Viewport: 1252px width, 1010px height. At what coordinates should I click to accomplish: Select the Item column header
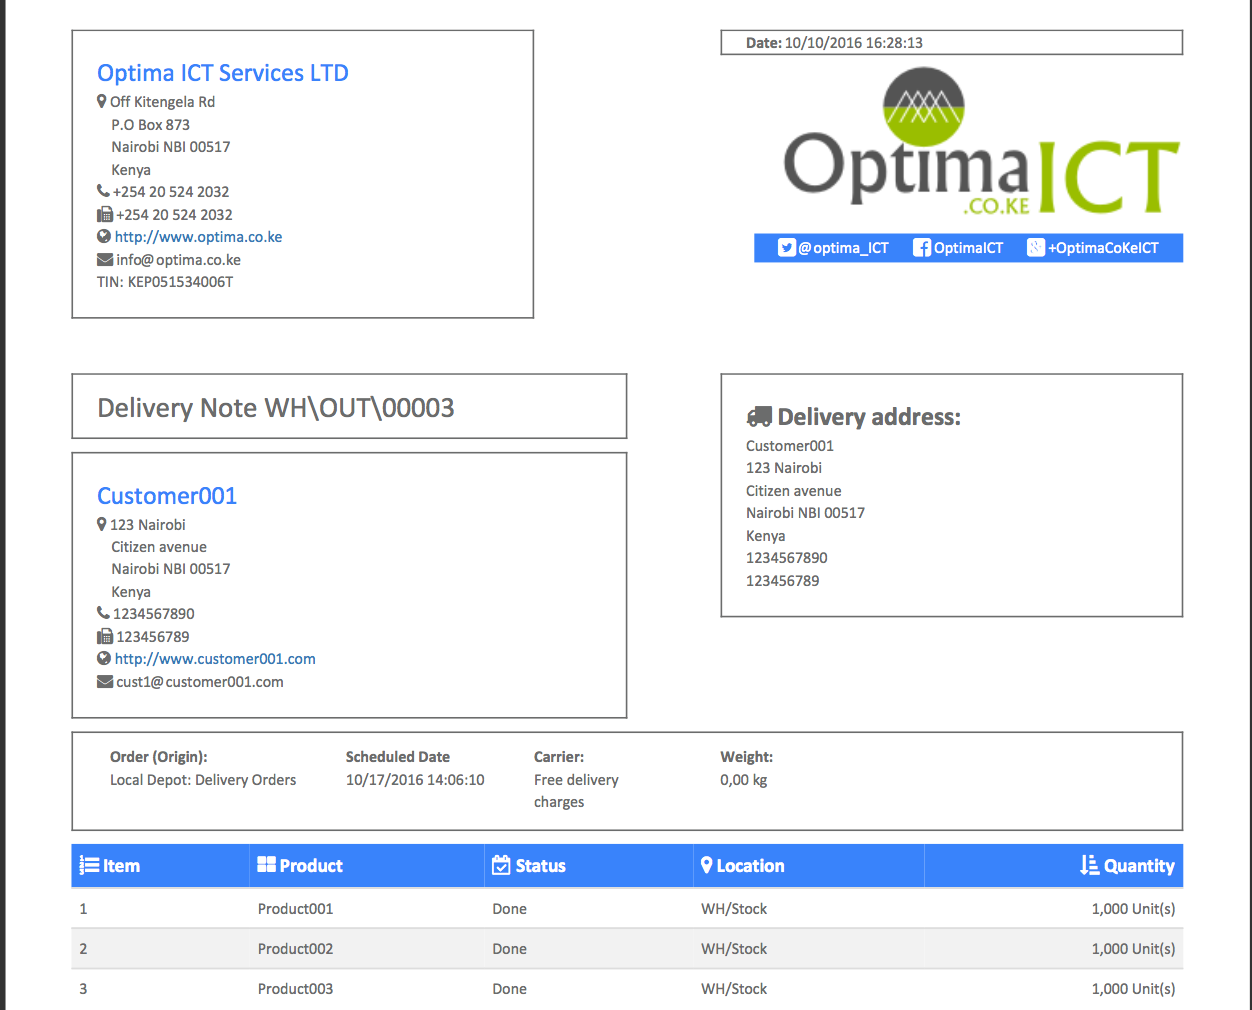pyautogui.click(x=161, y=866)
